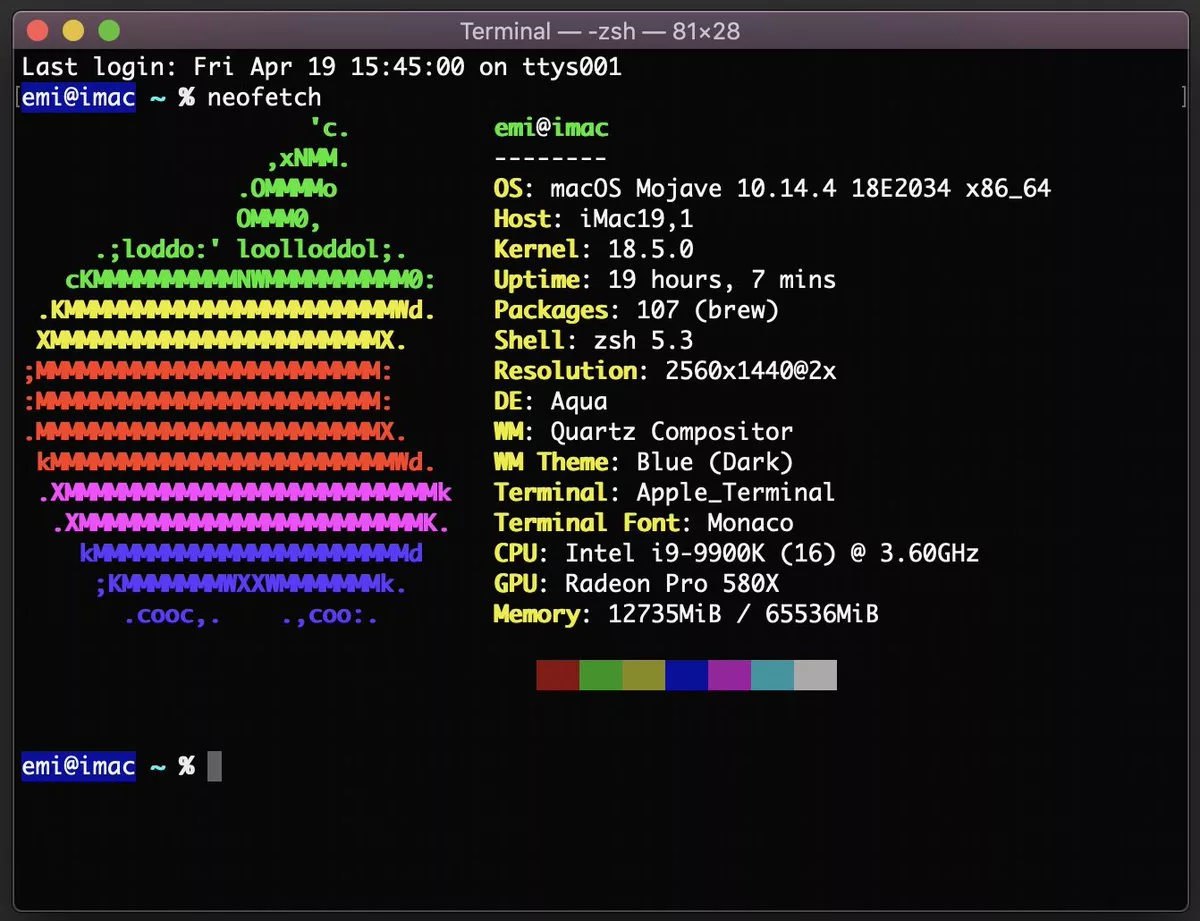Image resolution: width=1200 pixels, height=921 pixels.
Task: Click the DE value 'Aqua'
Action: point(579,401)
